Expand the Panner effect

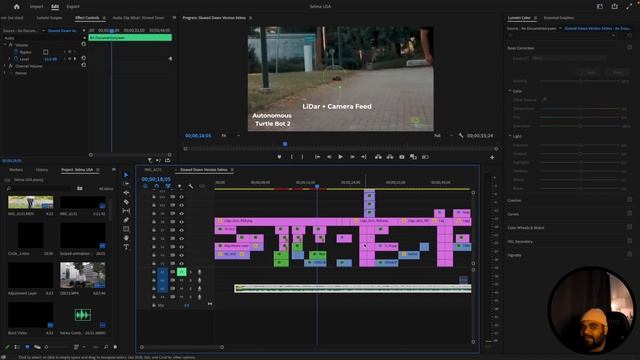point(5,73)
